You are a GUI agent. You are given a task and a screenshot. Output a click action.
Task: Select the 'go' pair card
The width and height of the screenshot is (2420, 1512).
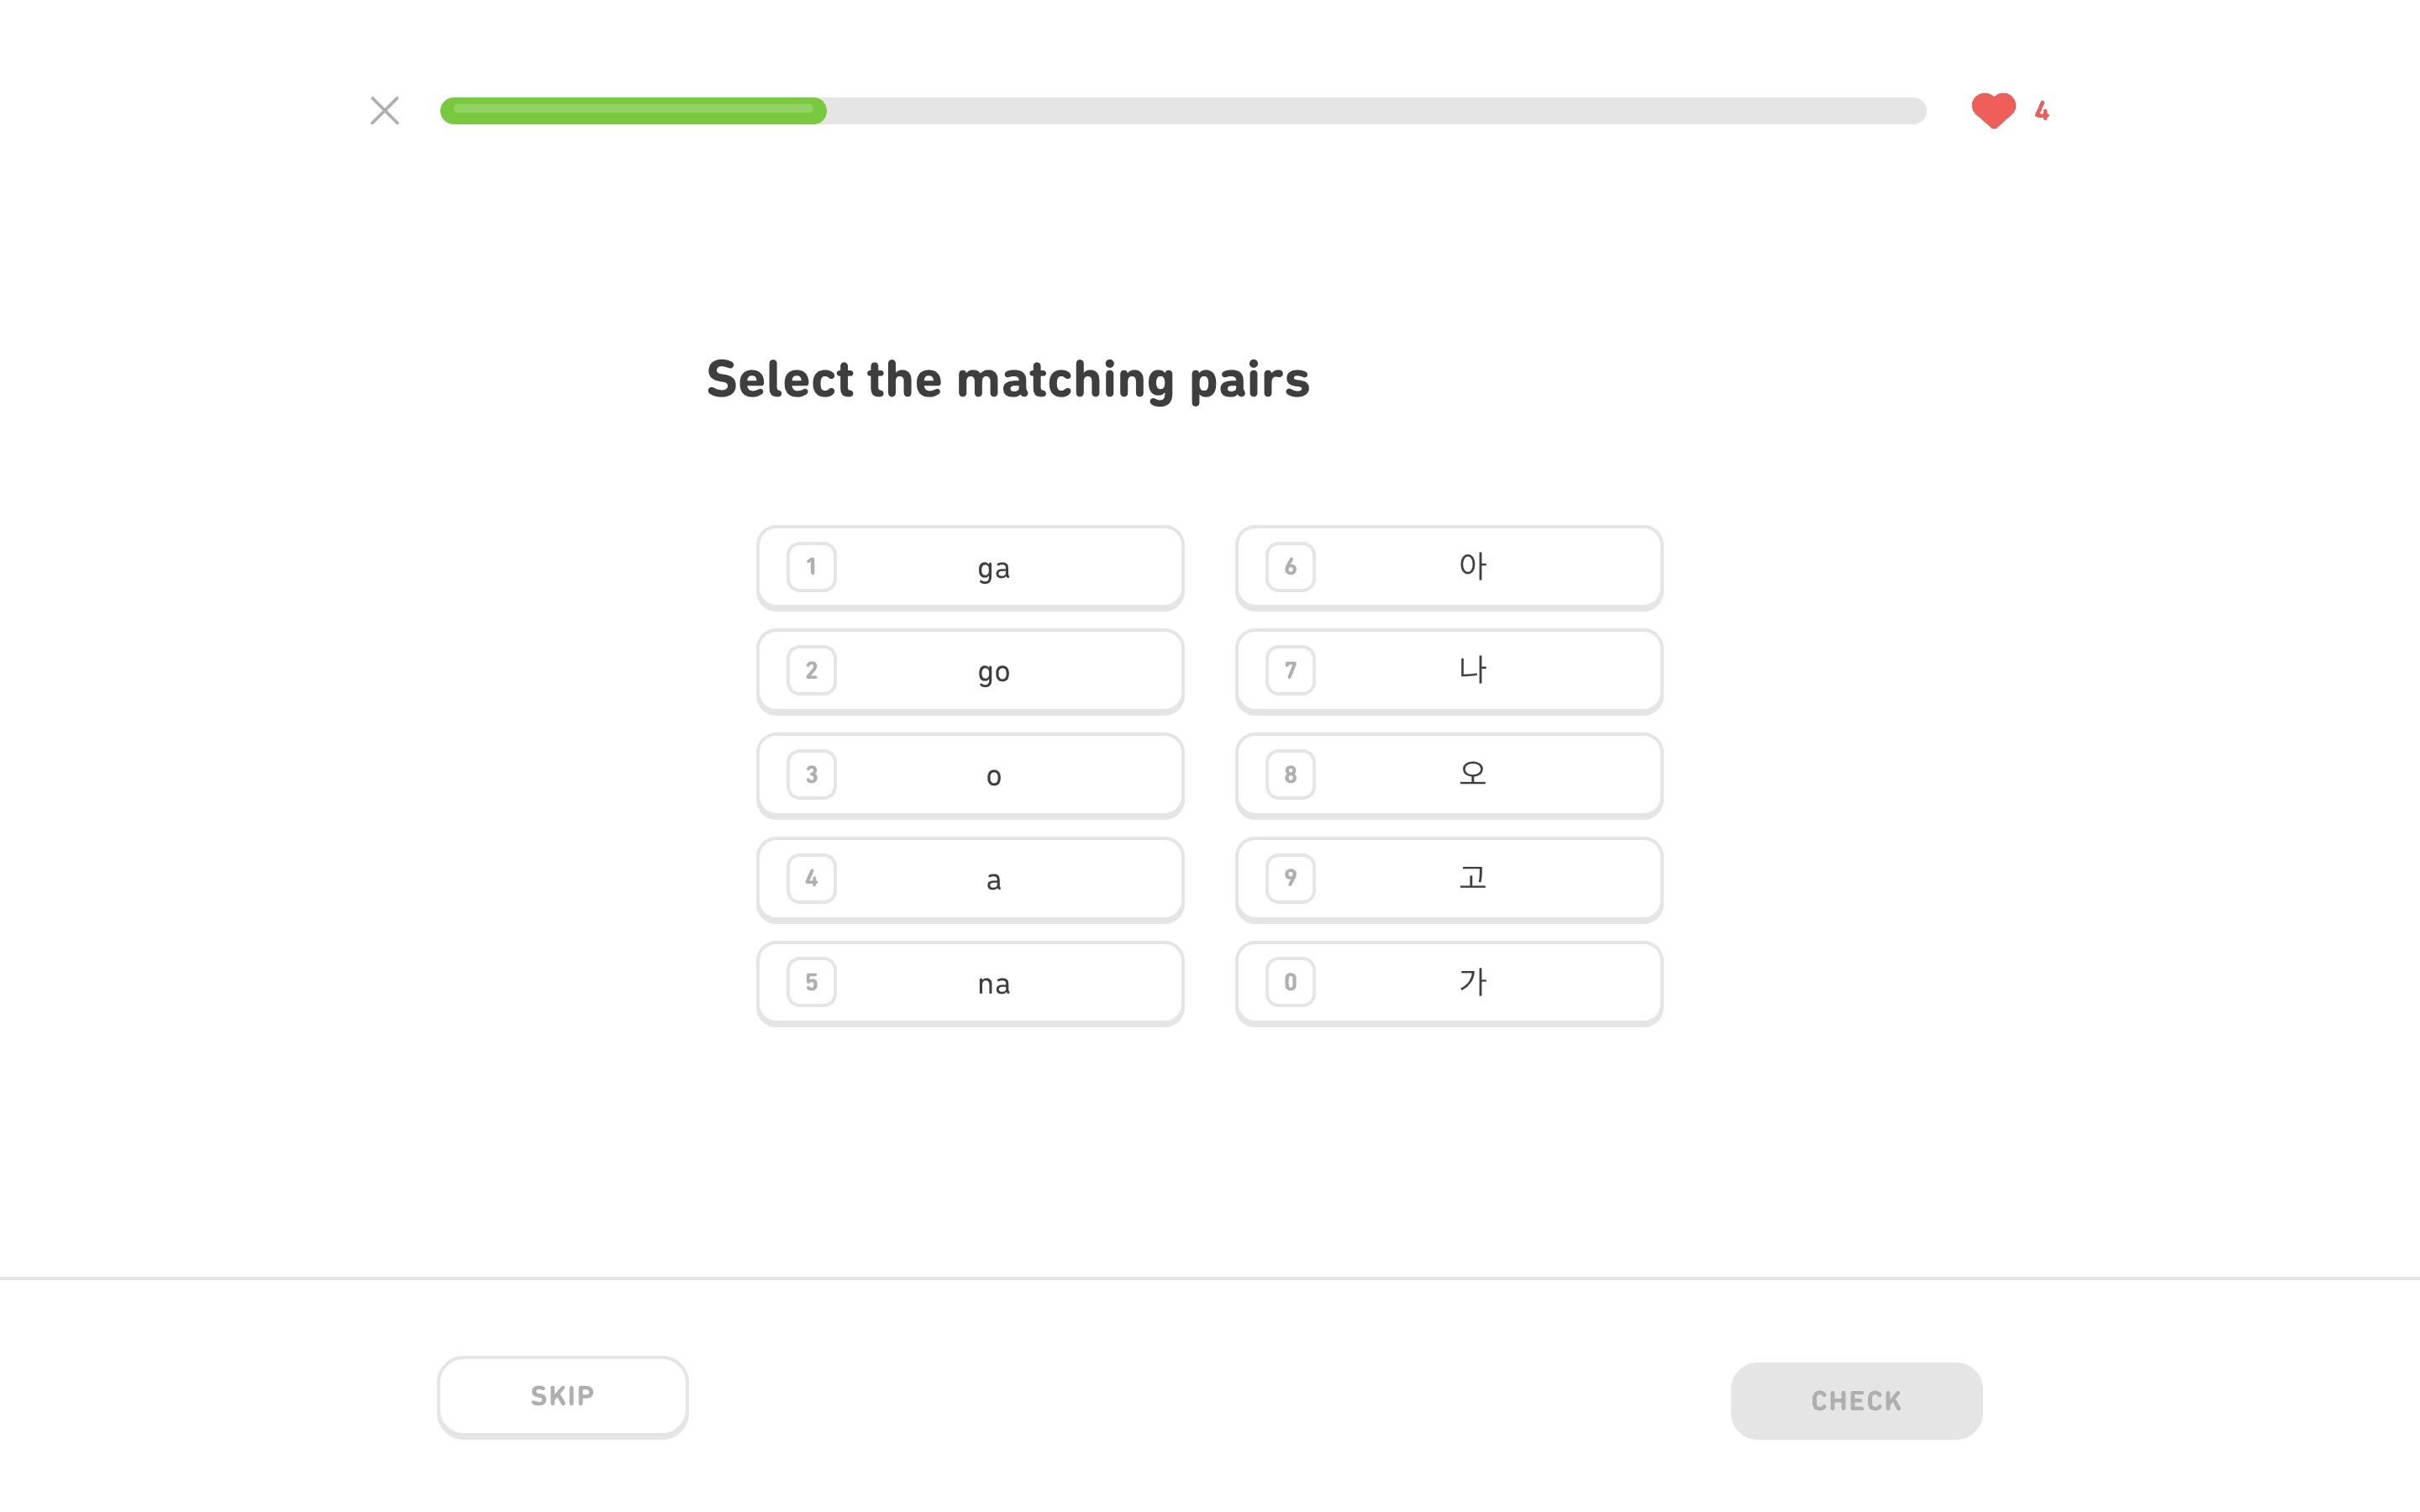pos(970,671)
